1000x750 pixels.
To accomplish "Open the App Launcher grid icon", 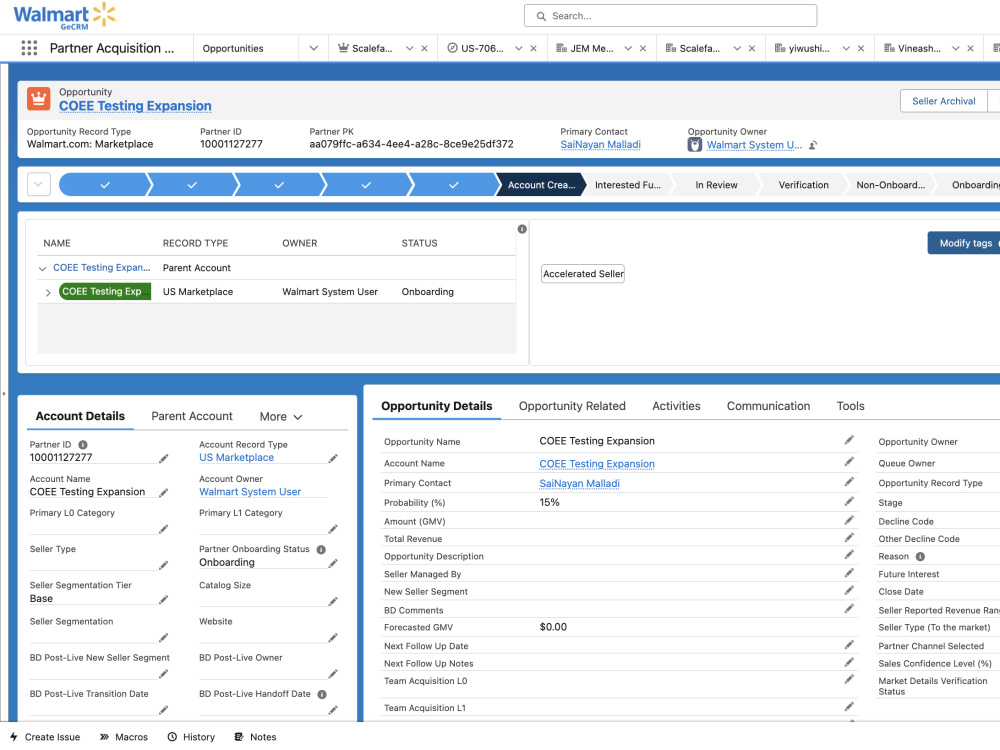I will click(29, 48).
